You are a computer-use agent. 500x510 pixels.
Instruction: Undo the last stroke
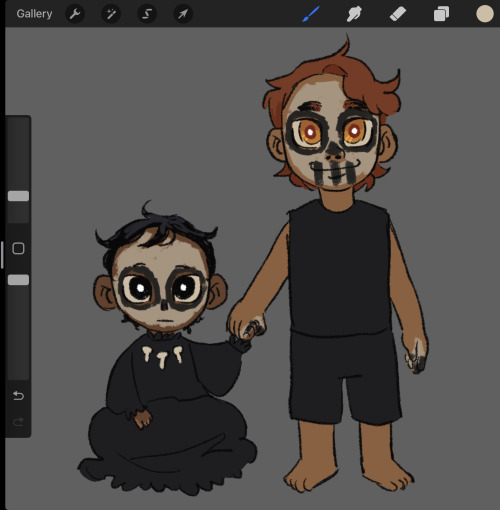pos(18,396)
